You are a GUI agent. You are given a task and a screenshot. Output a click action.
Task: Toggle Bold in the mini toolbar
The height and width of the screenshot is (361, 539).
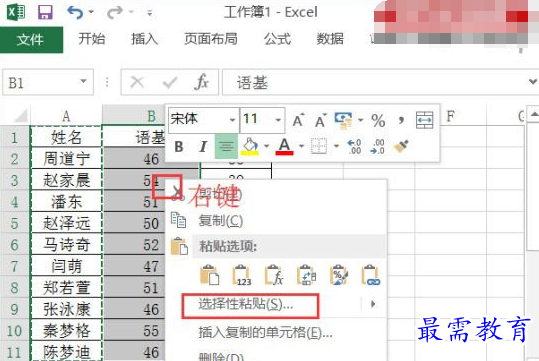tap(179, 146)
